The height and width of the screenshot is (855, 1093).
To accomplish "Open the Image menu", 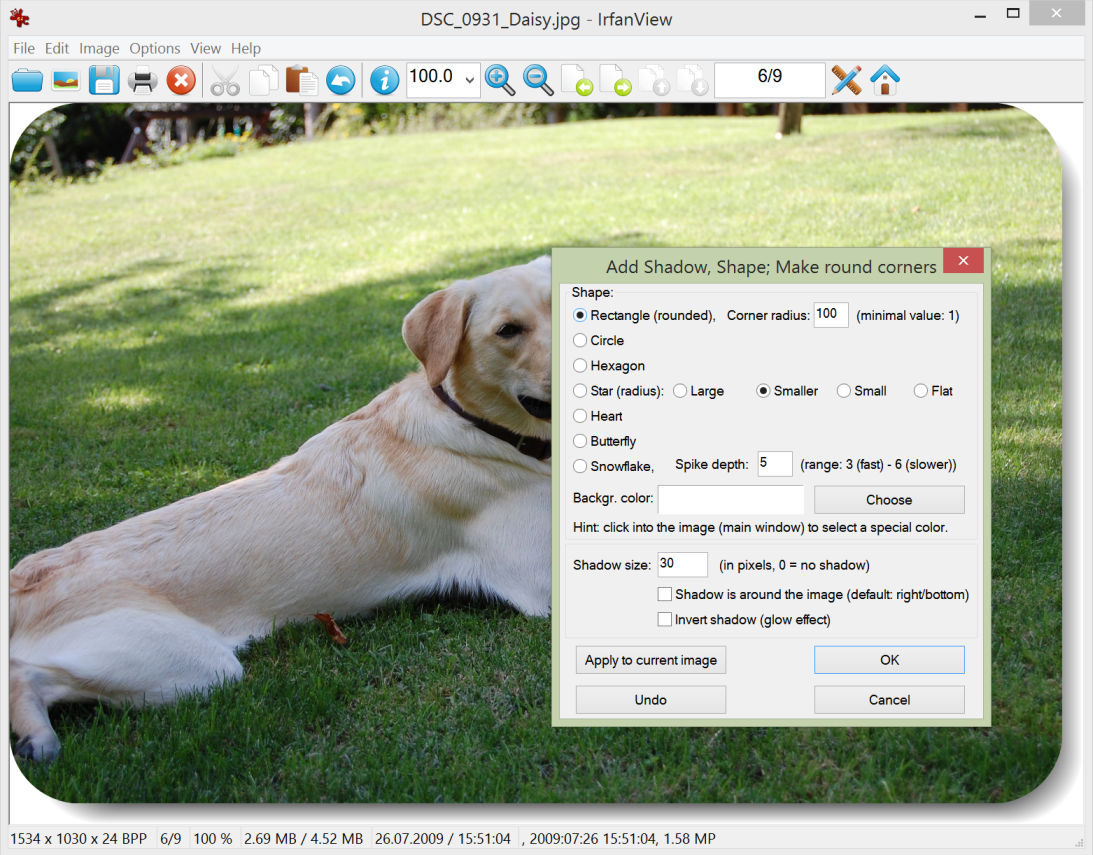I will 99,48.
